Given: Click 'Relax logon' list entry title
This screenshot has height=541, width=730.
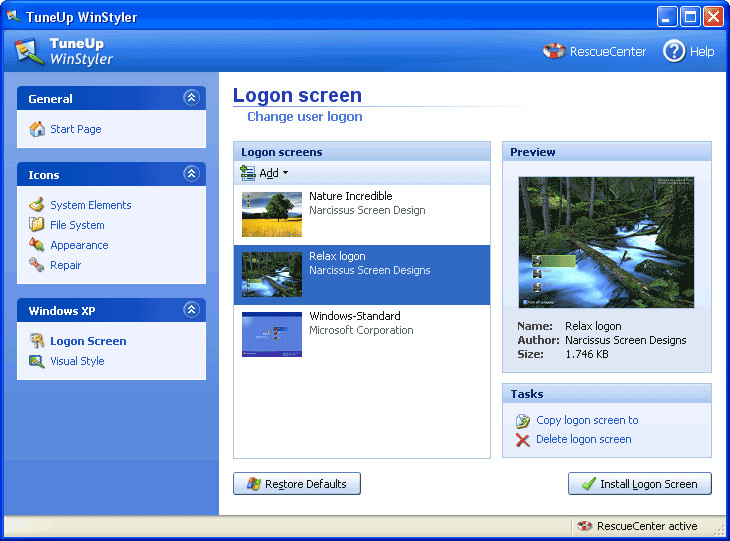Looking at the screenshot, I should tap(337, 256).
